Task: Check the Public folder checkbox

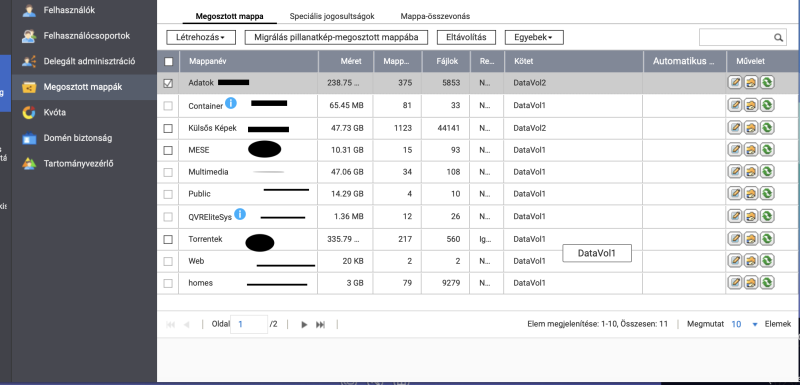Action: (x=168, y=194)
